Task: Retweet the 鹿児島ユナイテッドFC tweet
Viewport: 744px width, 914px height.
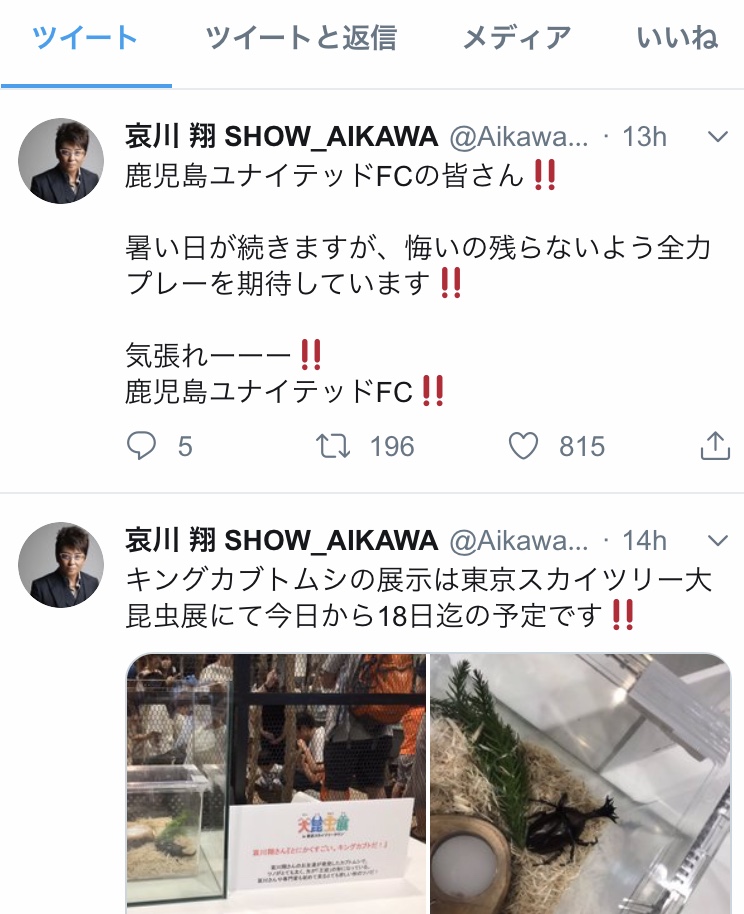Action: click(333, 446)
